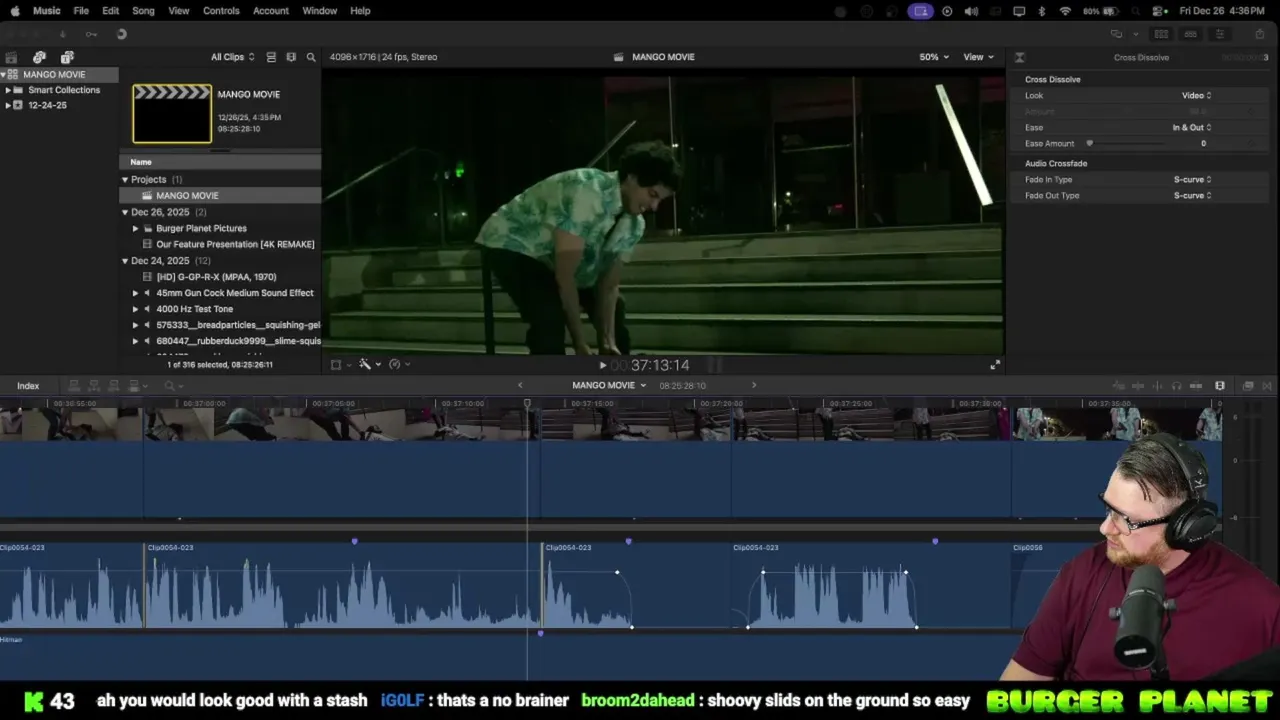
Task: Select Our Feature Presentation [4K REMAKE] clip
Action: coord(235,244)
